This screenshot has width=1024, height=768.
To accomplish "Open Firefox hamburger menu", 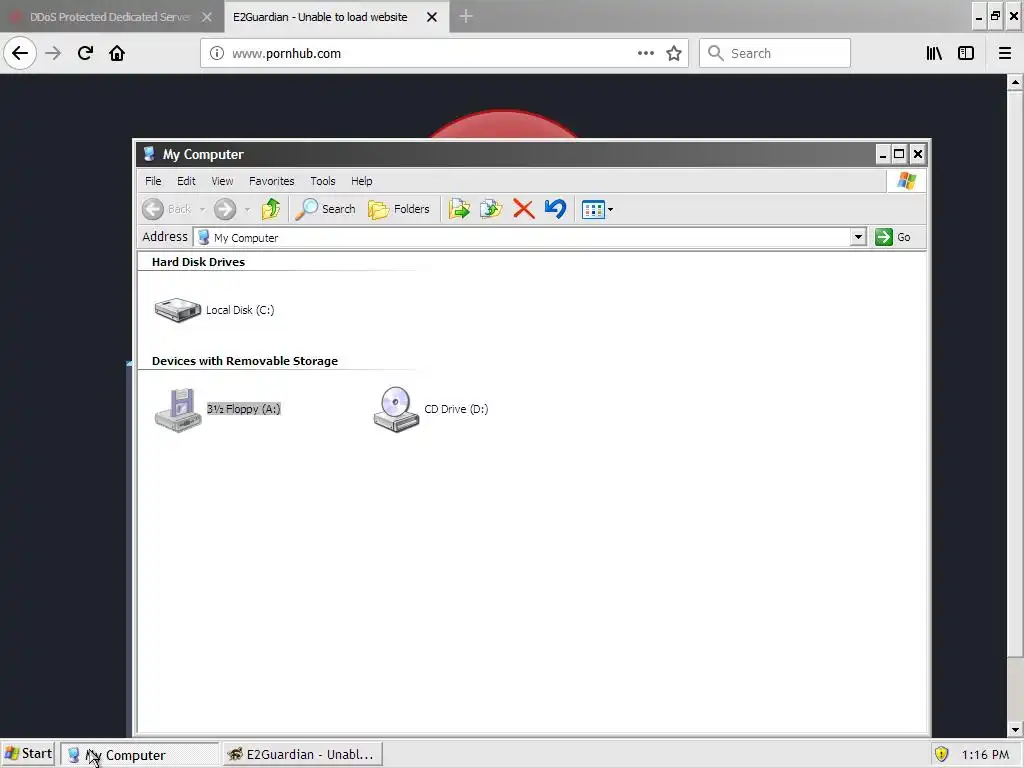I will click(1005, 53).
